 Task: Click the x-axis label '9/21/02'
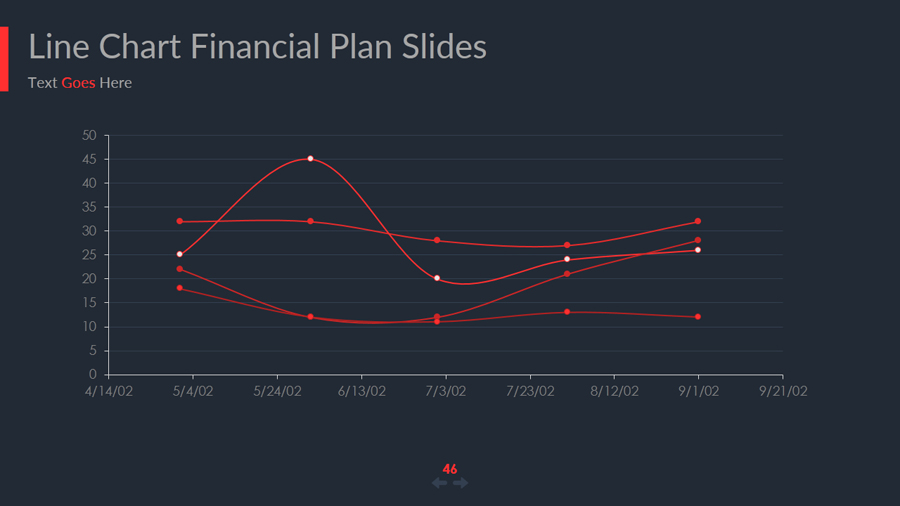click(x=782, y=392)
